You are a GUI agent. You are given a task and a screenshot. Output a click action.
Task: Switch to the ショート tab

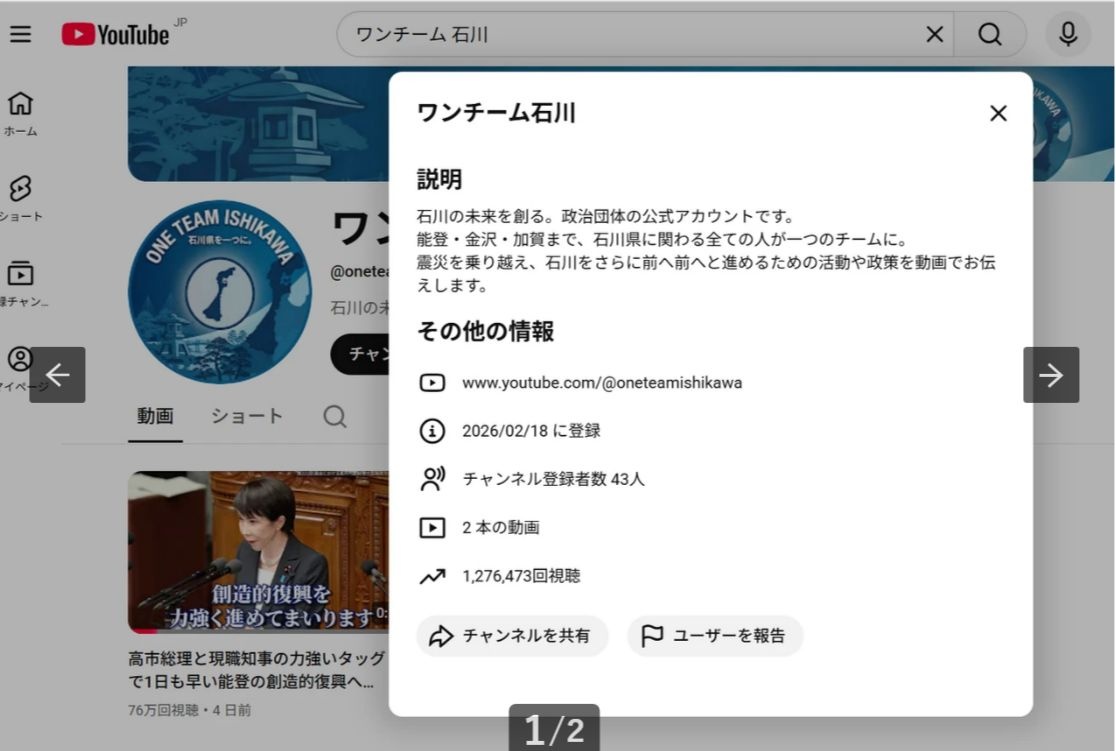pos(246,417)
